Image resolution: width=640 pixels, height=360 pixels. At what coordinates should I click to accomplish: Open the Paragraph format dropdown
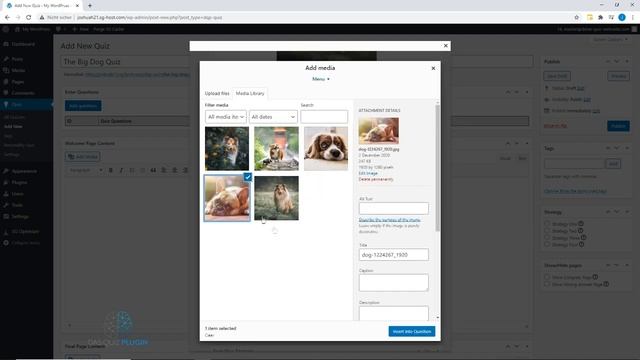[x=86, y=170]
